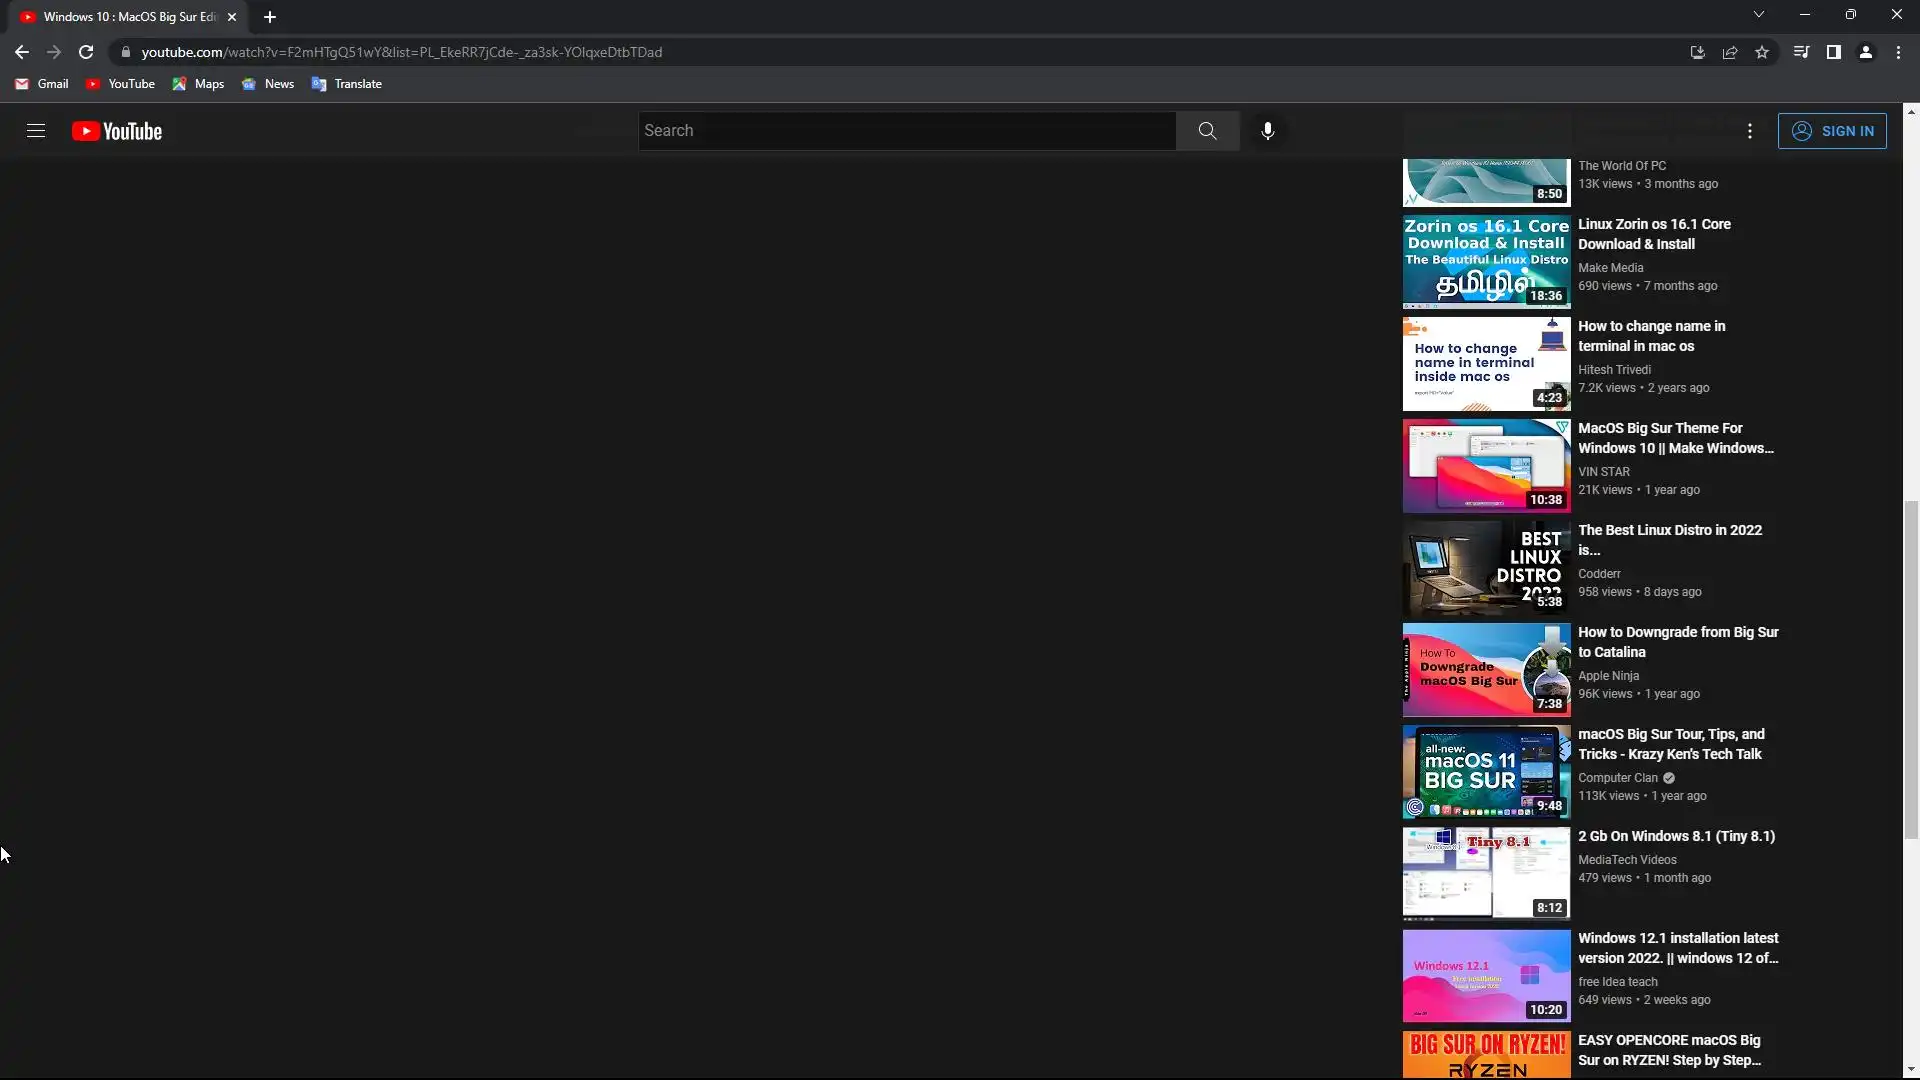1920x1080 pixels.
Task: Open Chrome profile avatar menu
Action: click(1866, 52)
